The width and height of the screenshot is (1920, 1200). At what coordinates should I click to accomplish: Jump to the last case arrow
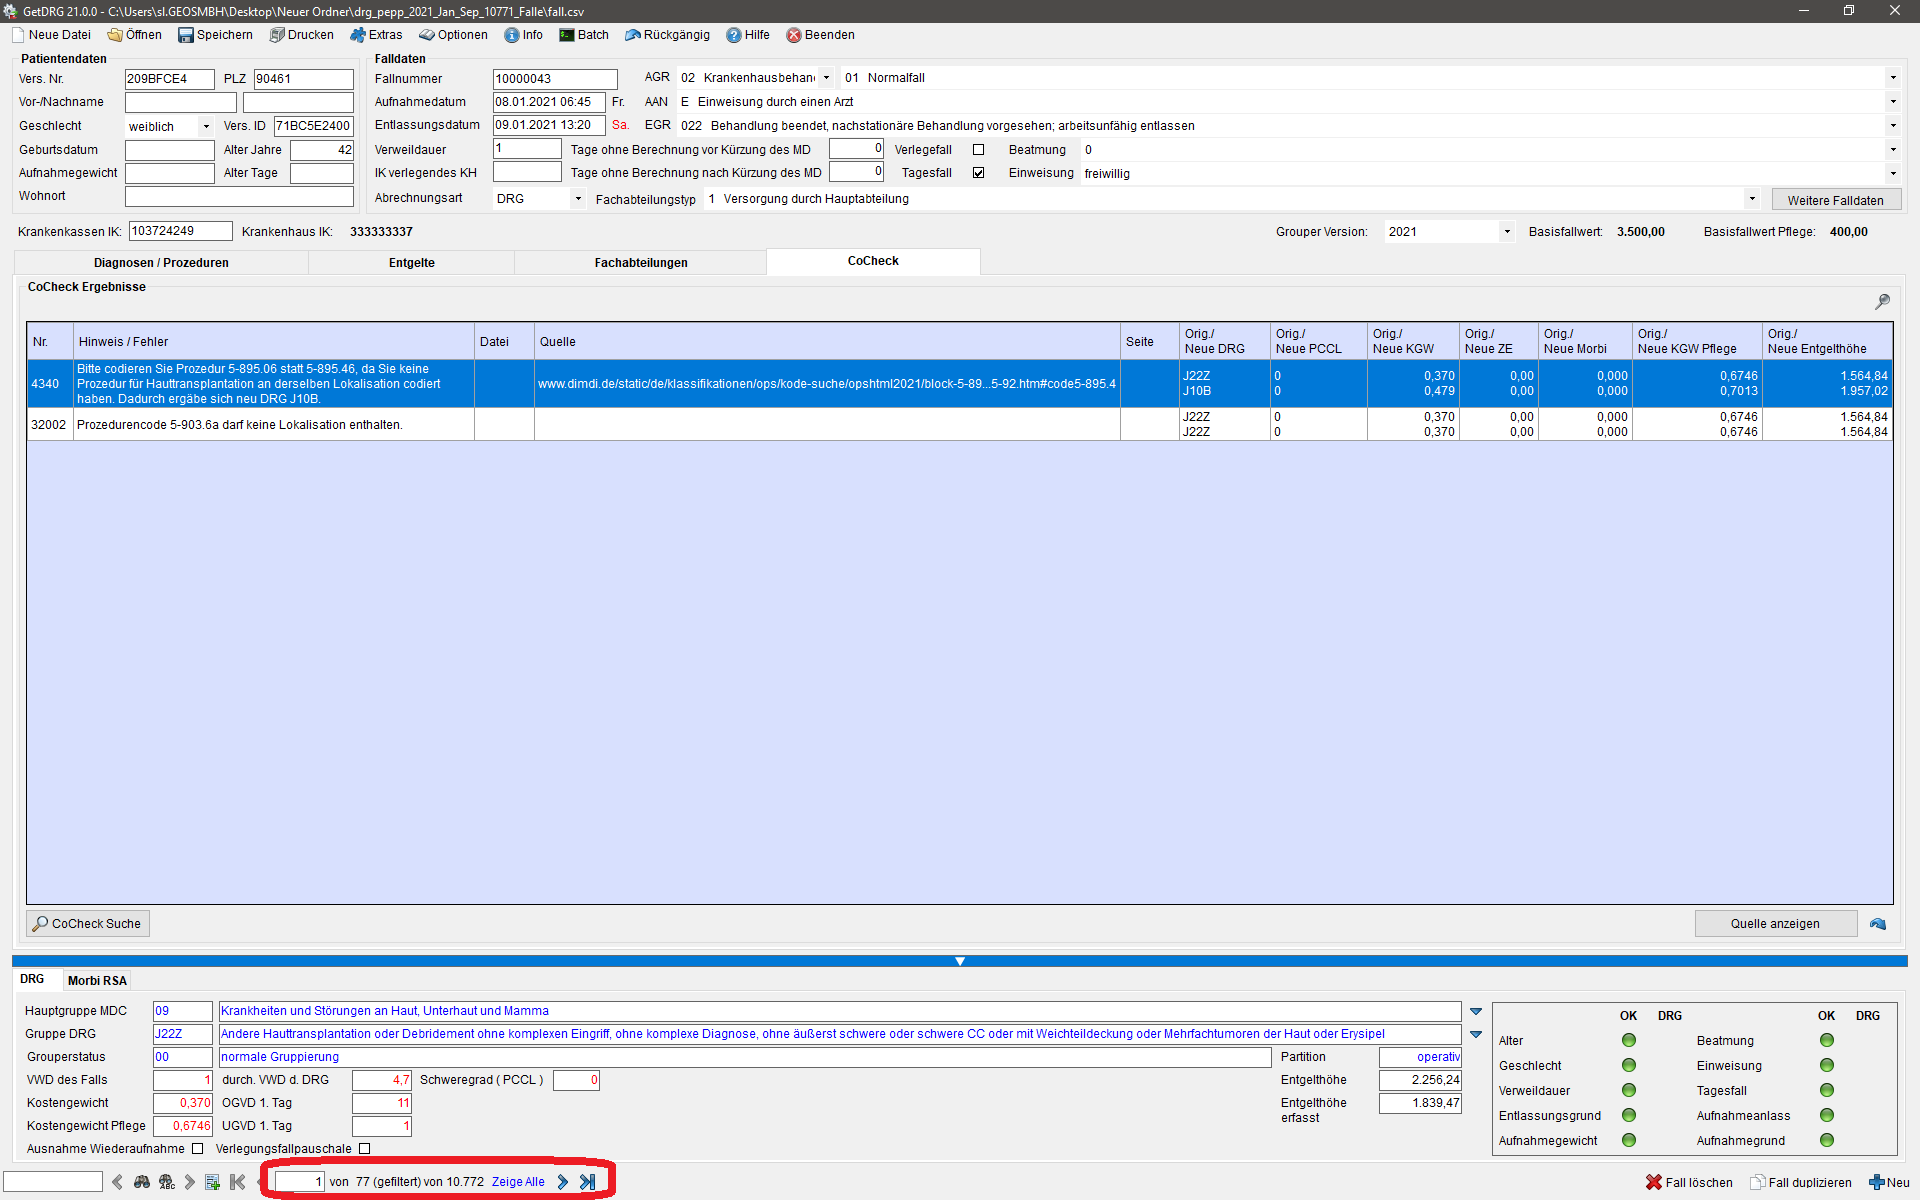pos(588,1182)
